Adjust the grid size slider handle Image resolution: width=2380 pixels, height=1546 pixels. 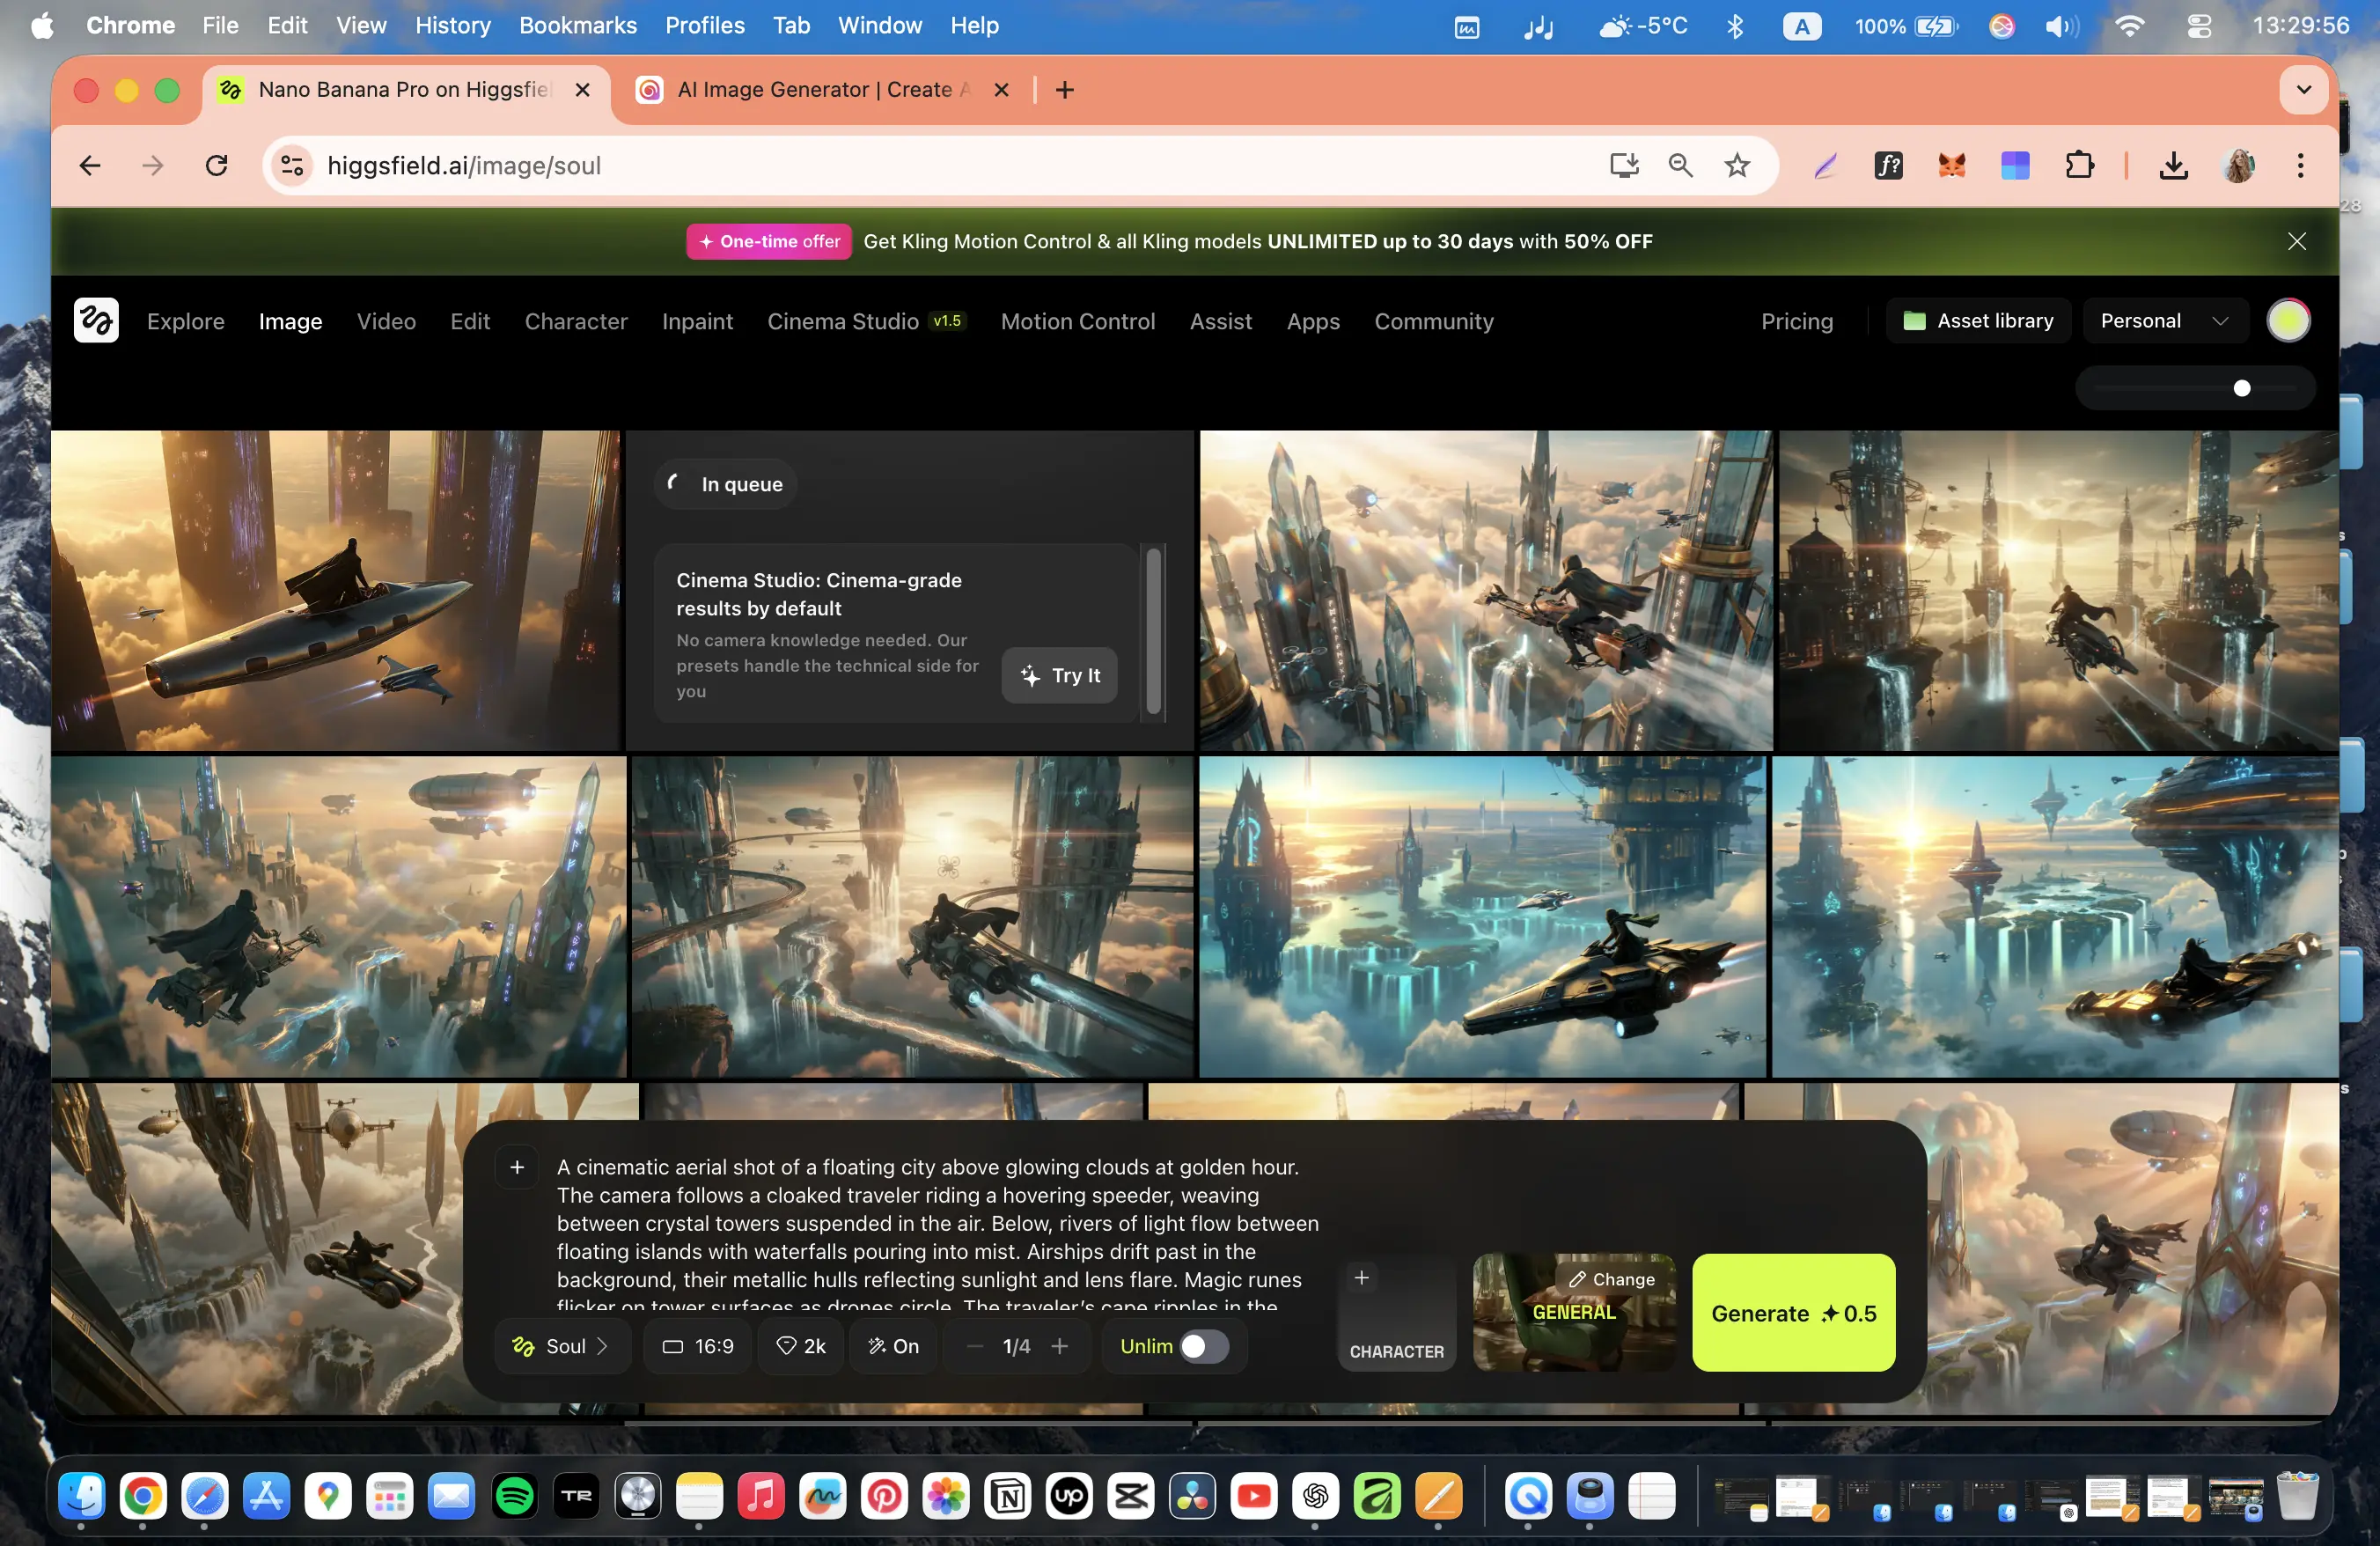coord(2241,388)
